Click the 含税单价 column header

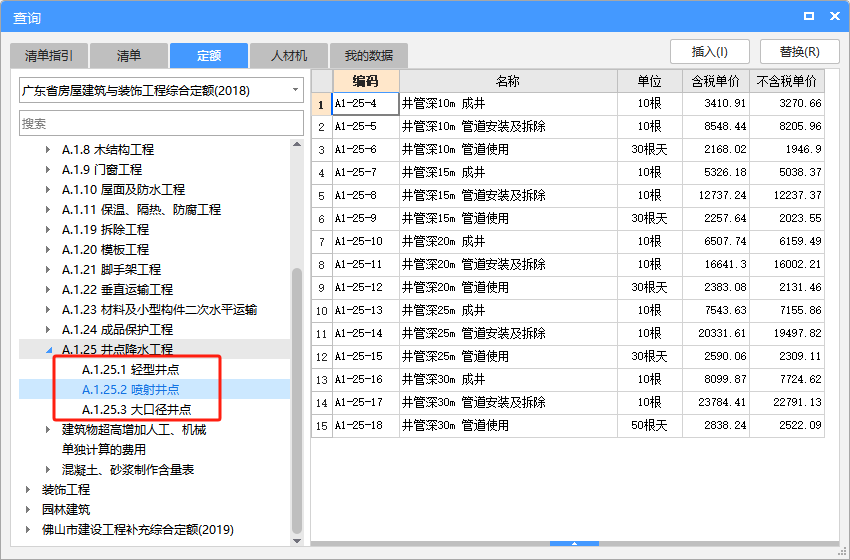[716, 81]
